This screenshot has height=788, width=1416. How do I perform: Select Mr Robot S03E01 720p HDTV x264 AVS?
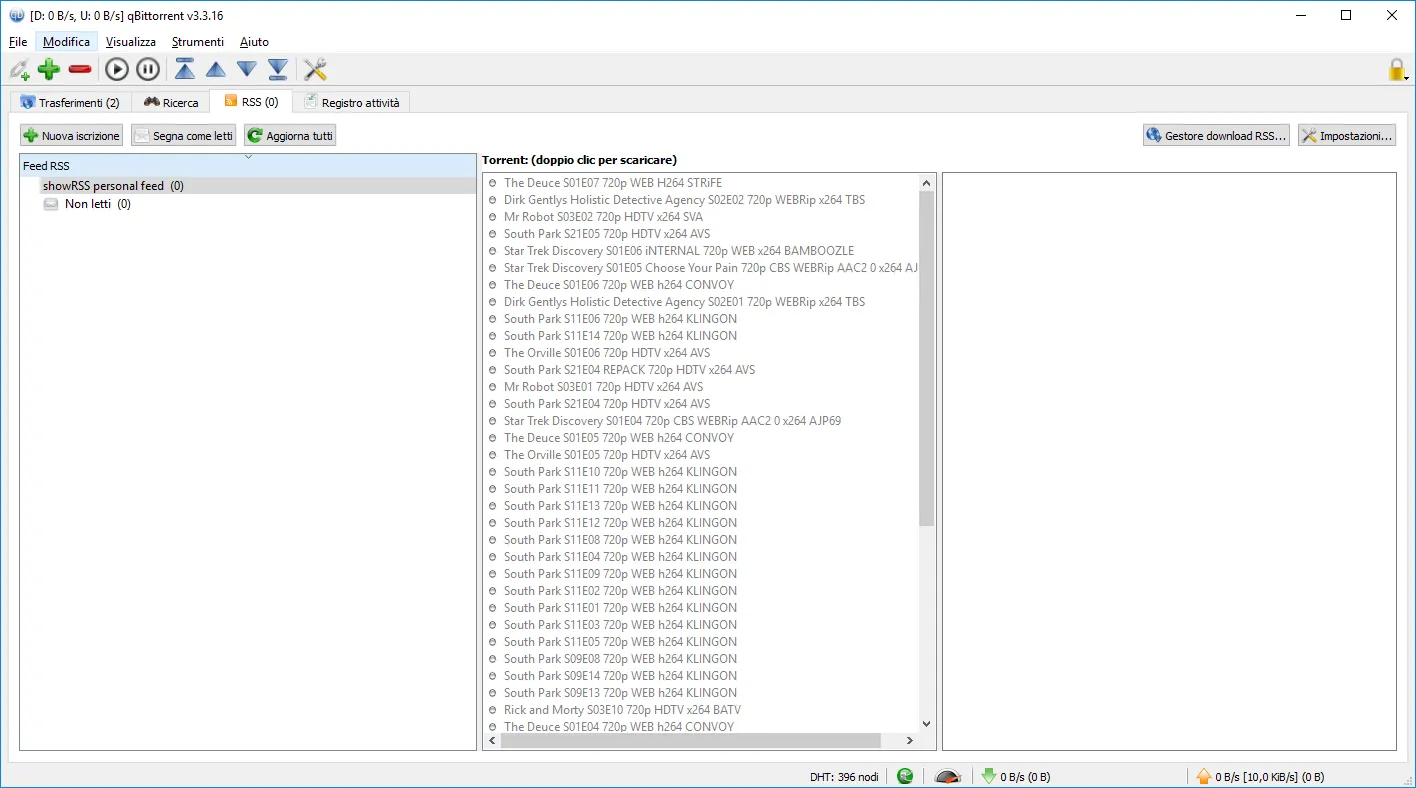[x=603, y=387]
